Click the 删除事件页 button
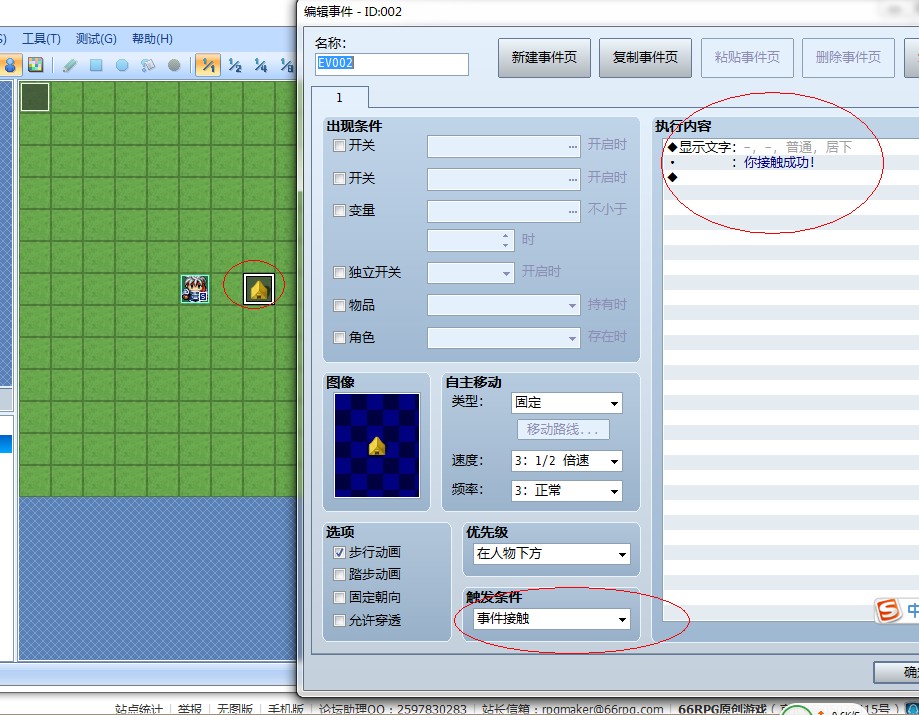This screenshot has width=919, height=715. [x=848, y=57]
